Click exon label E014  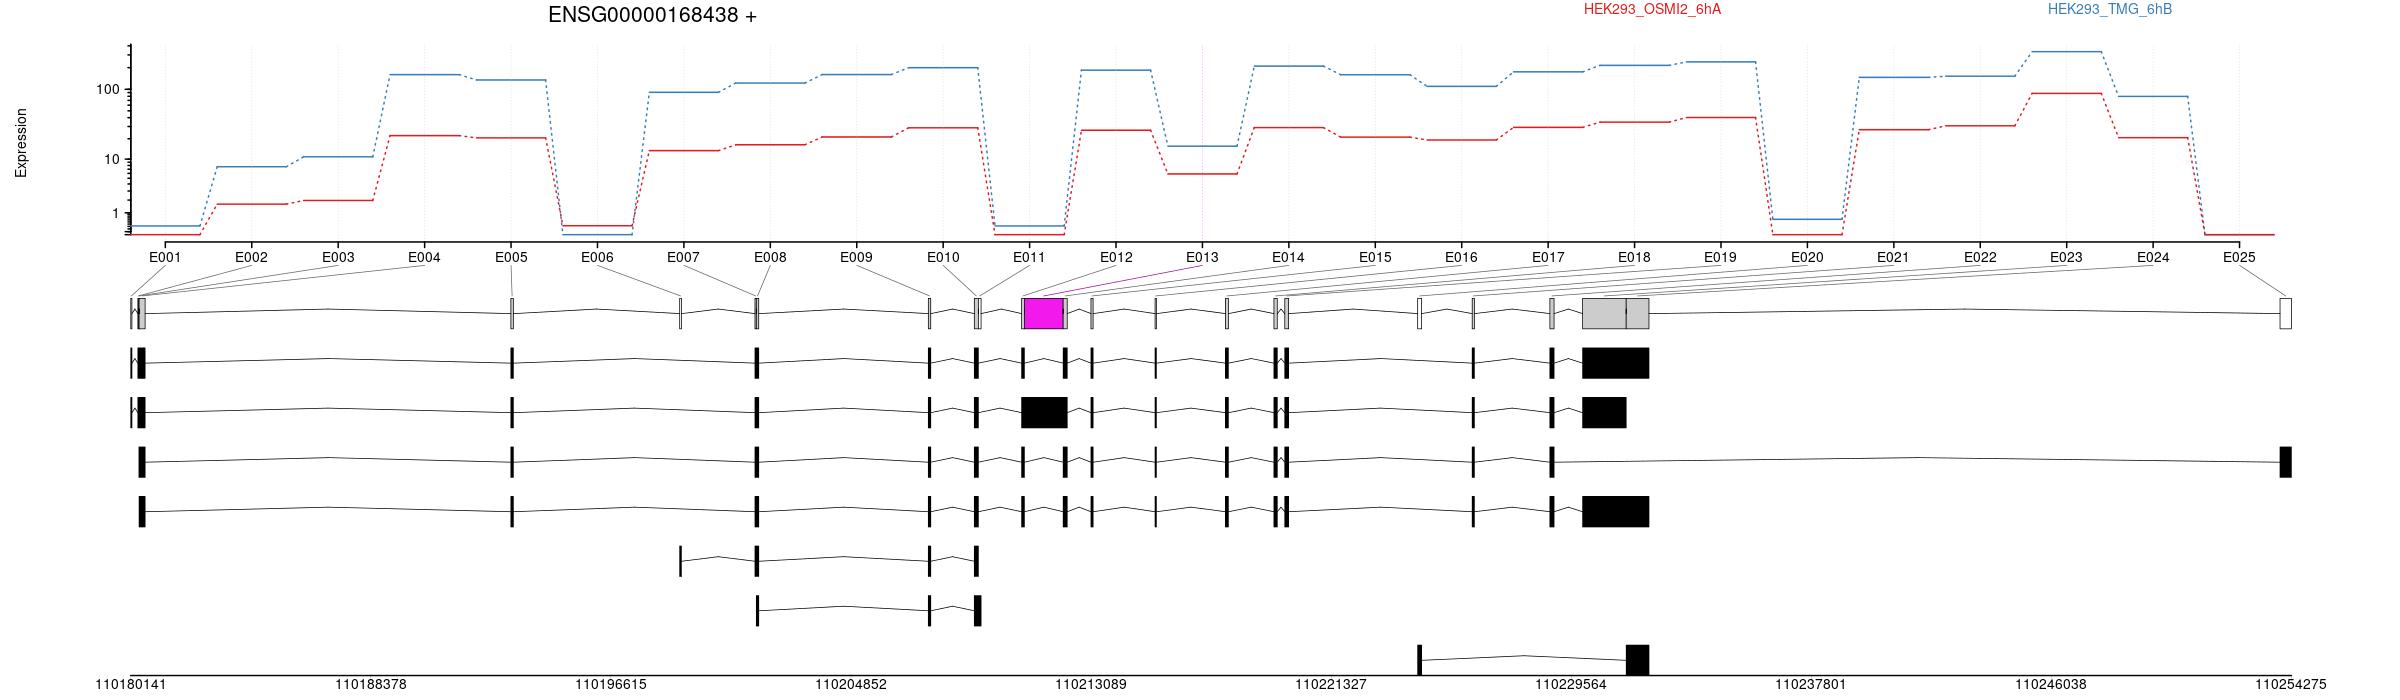(x=1288, y=257)
